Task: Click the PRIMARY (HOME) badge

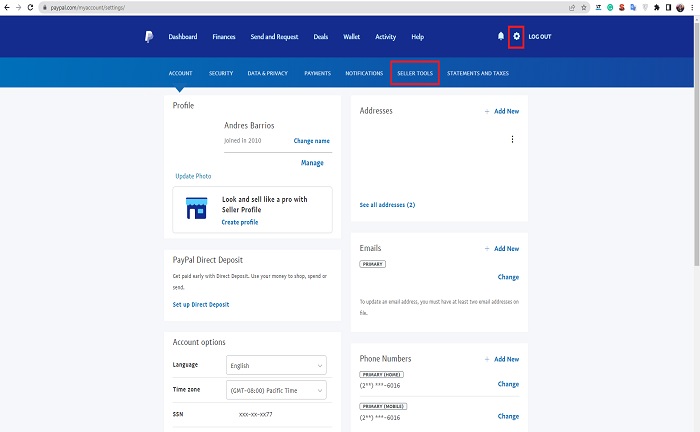Action: (x=381, y=374)
